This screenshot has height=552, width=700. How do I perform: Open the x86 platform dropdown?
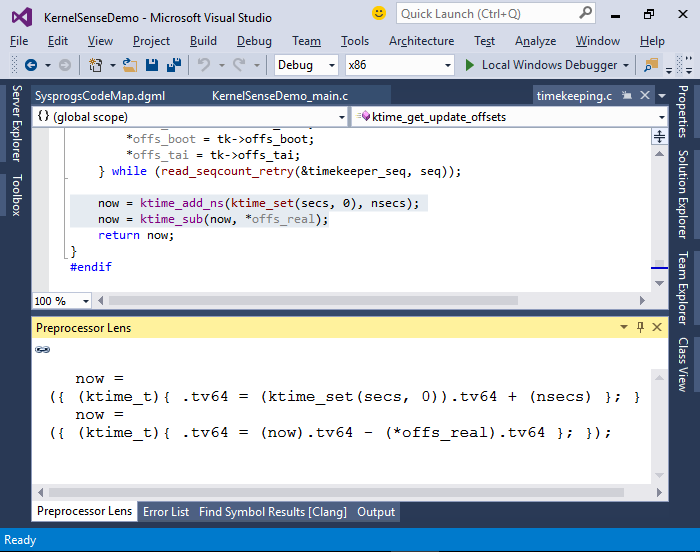point(447,65)
